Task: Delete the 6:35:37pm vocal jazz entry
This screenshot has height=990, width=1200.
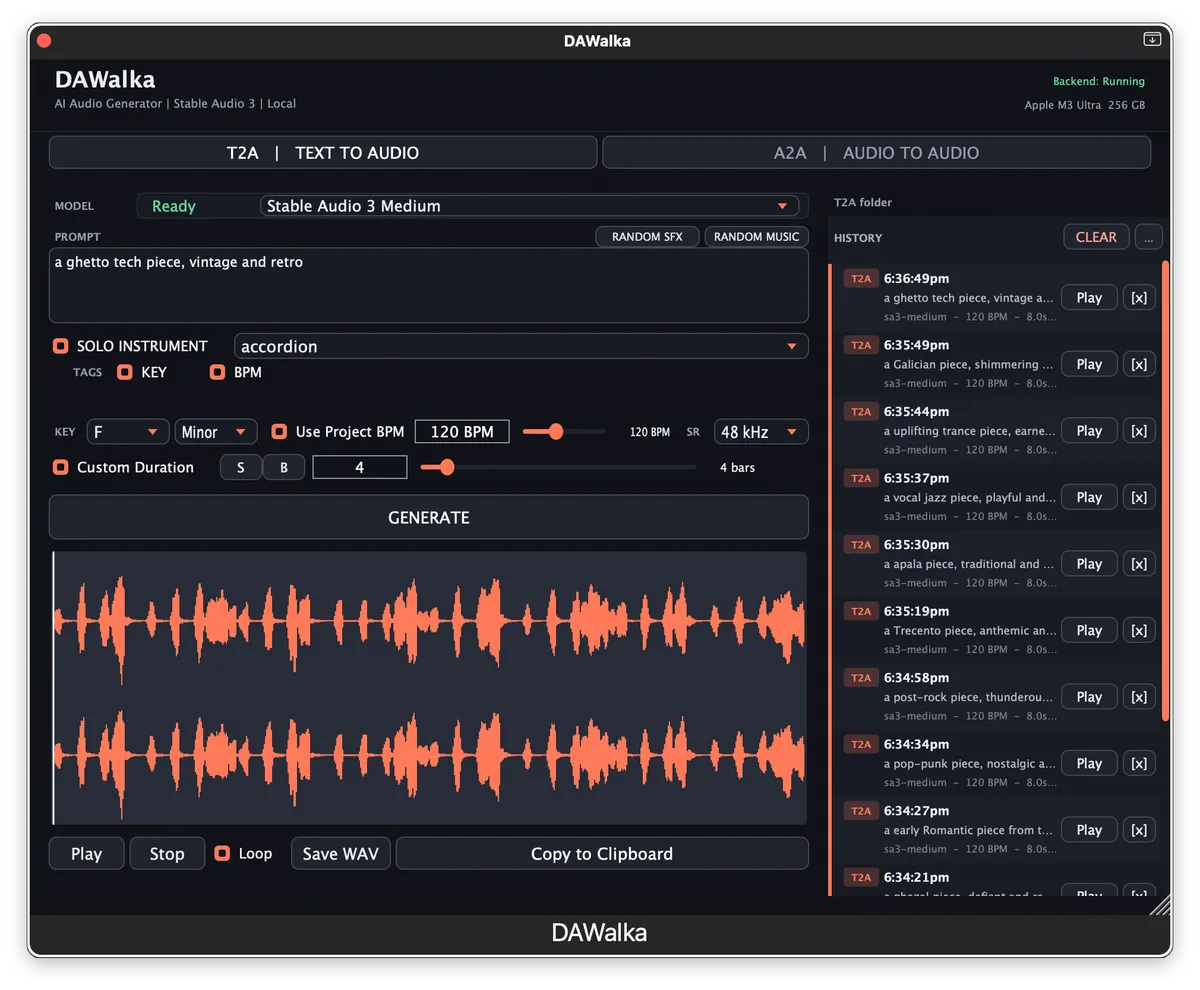Action: [1139, 497]
